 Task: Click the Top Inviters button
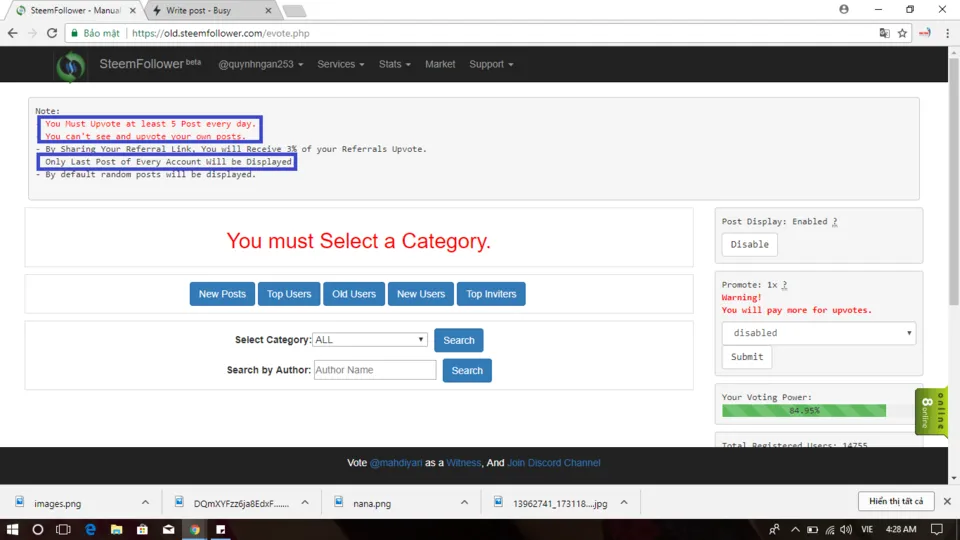(491, 294)
